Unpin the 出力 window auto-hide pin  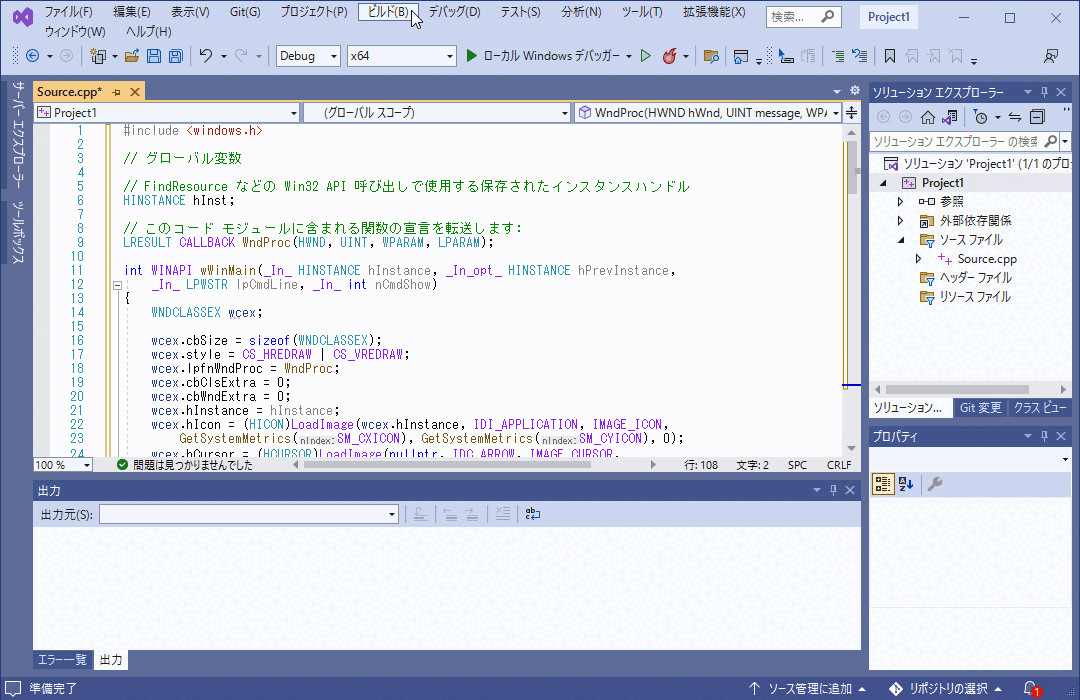coord(833,489)
